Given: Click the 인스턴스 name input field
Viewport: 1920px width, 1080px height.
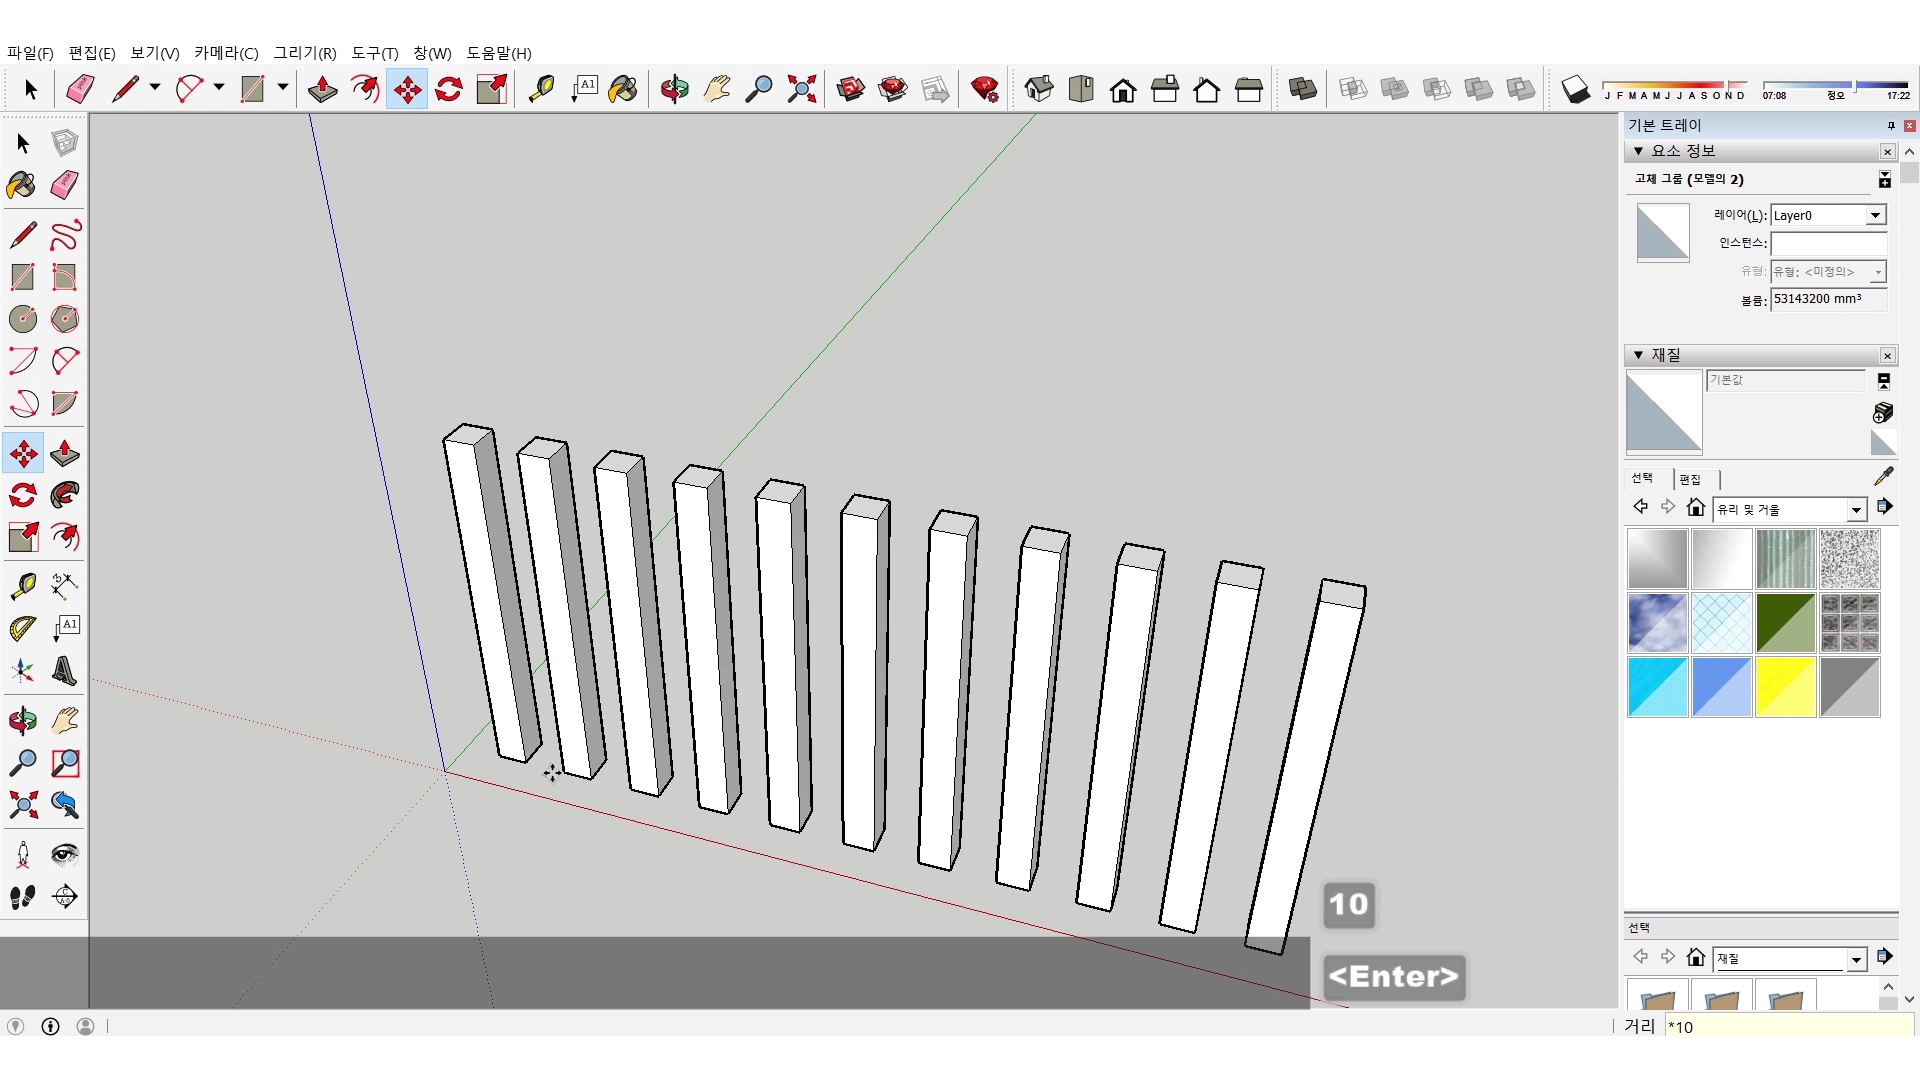Looking at the screenshot, I should [x=1827, y=243].
